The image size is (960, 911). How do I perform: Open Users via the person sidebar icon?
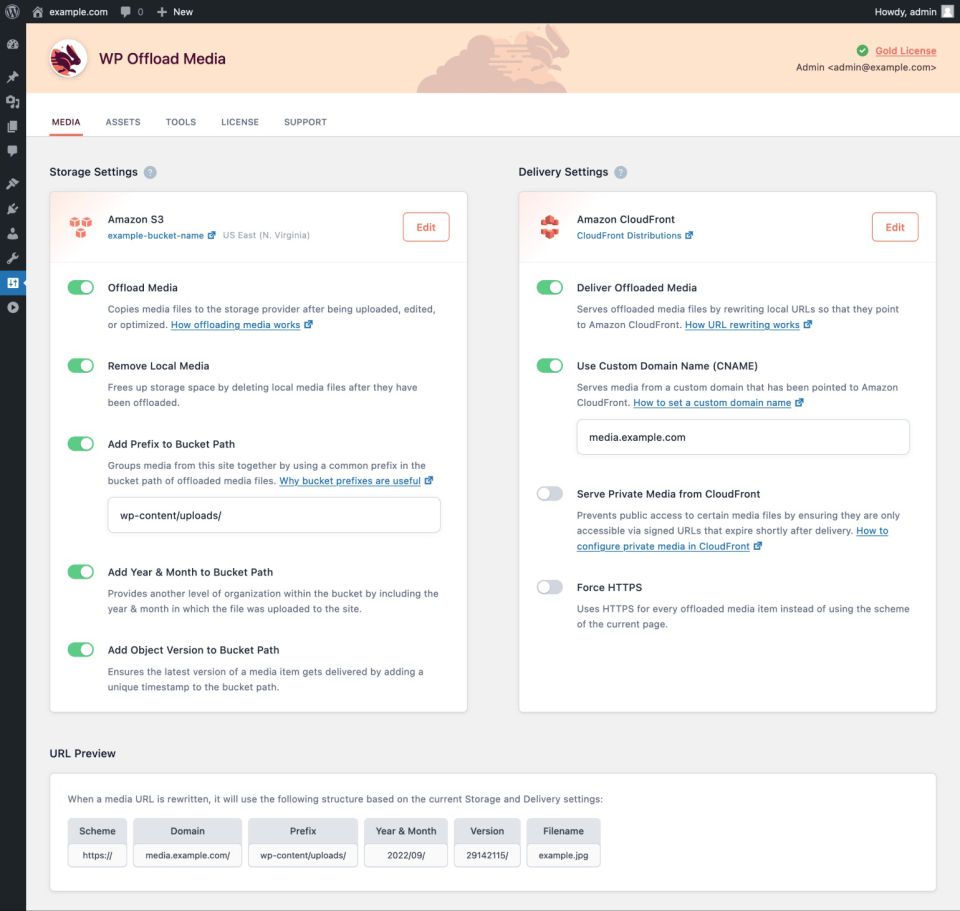pyautogui.click(x=12, y=234)
